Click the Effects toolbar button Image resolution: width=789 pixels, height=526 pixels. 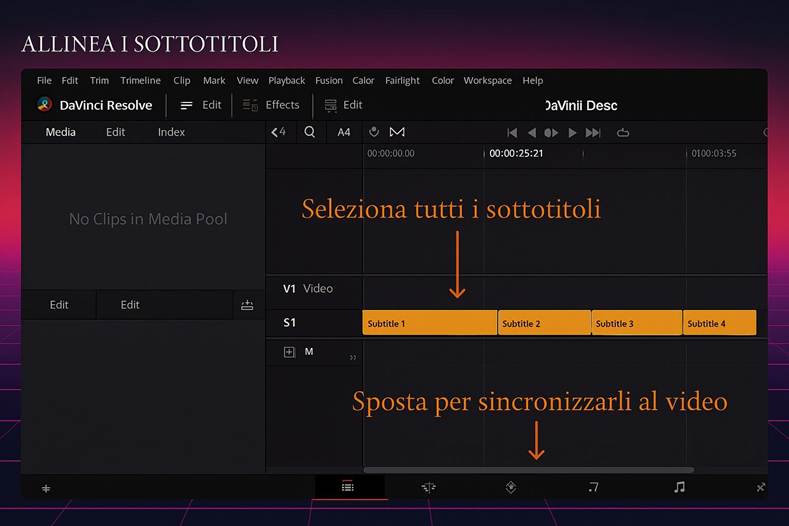click(271, 105)
